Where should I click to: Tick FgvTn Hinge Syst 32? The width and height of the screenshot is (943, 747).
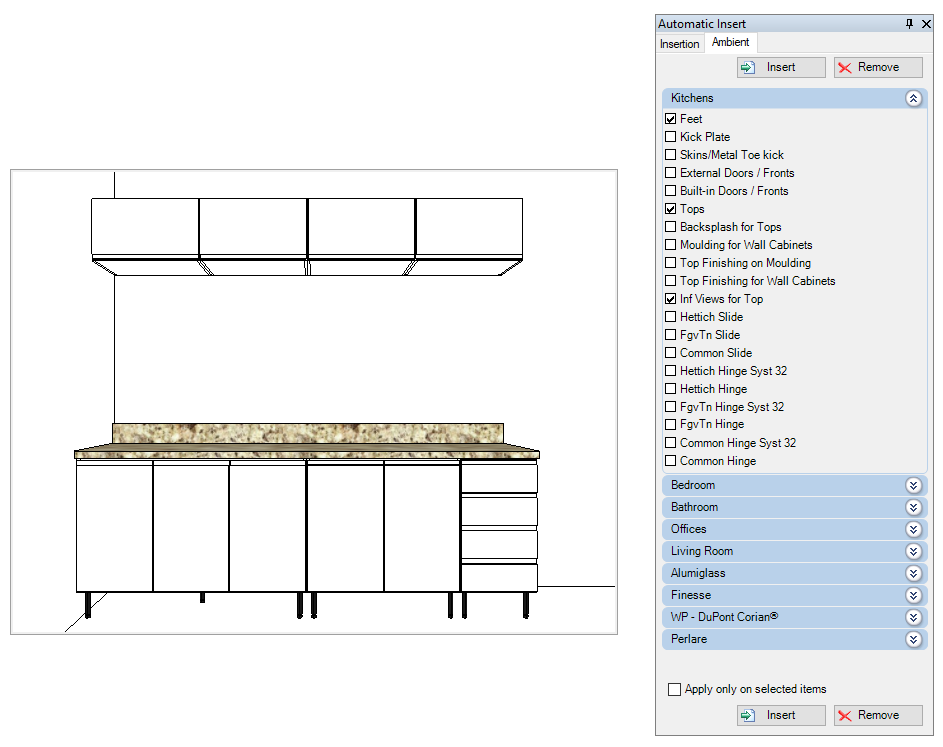(671, 407)
